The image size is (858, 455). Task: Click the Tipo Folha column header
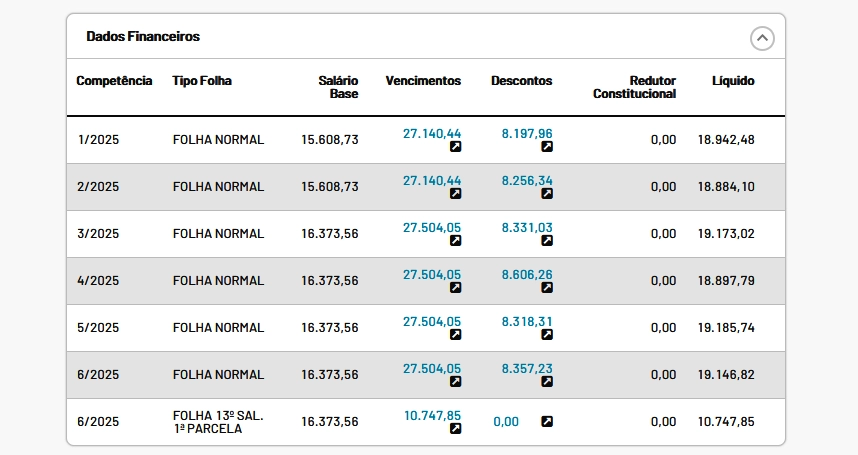202,81
